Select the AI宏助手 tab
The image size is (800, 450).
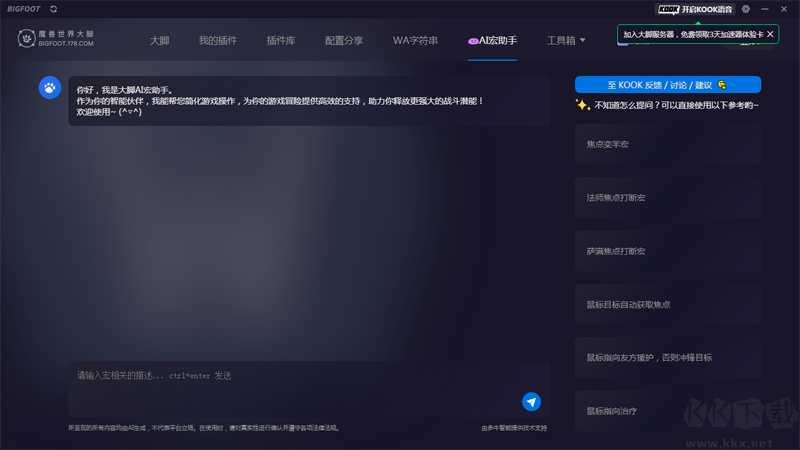pyautogui.click(x=492, y=40)
